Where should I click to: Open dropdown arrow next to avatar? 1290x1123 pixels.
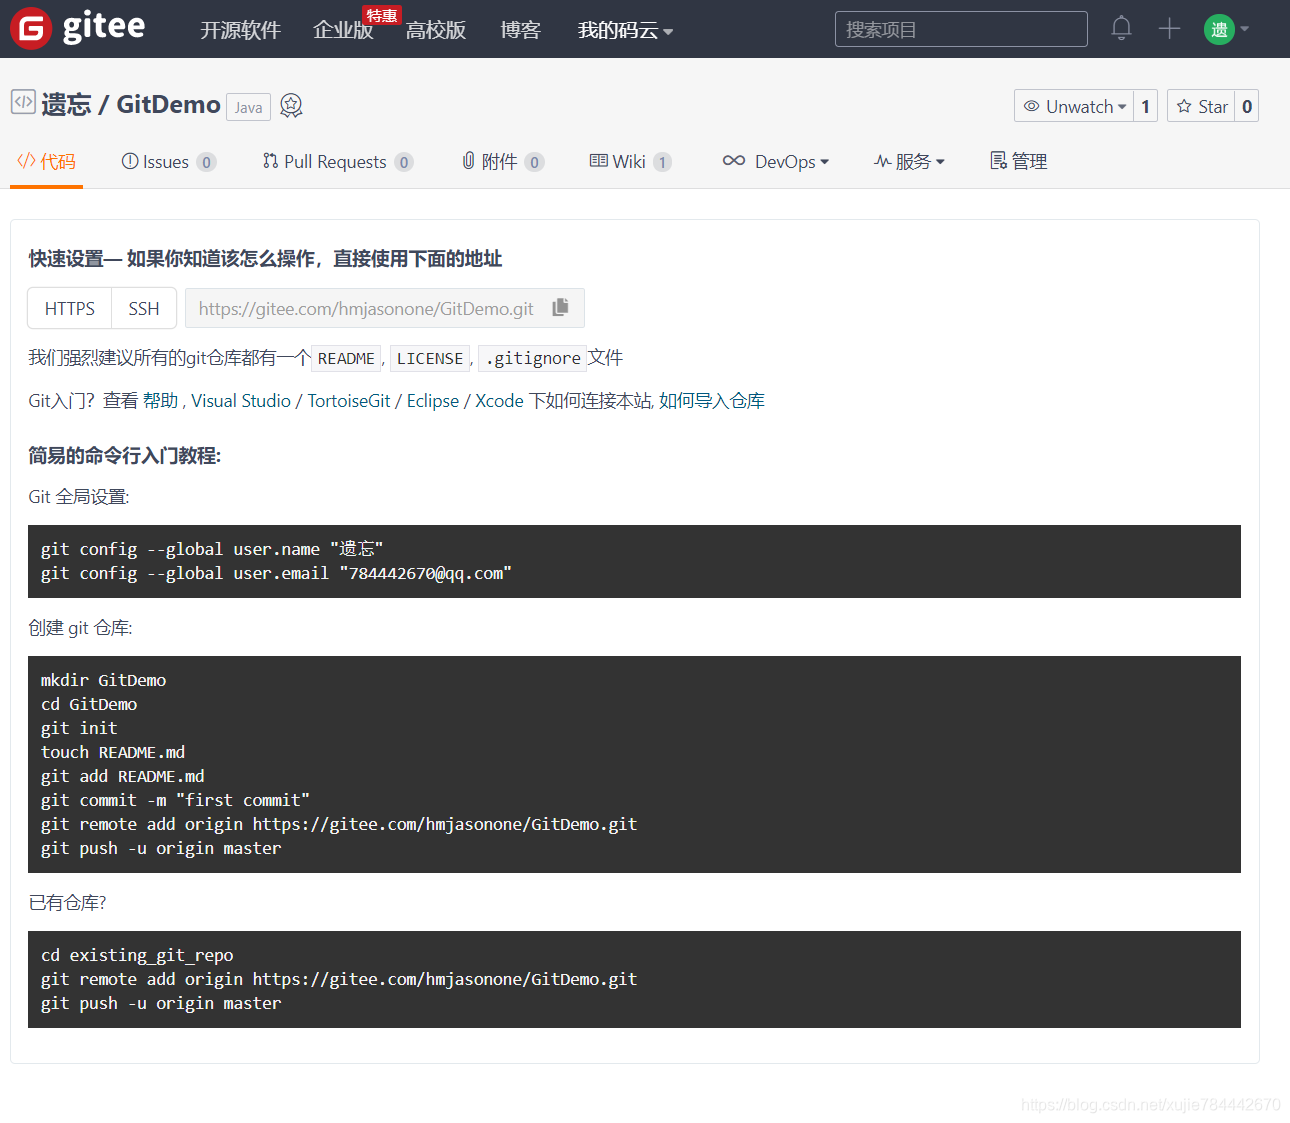(x=1245, y=29)
